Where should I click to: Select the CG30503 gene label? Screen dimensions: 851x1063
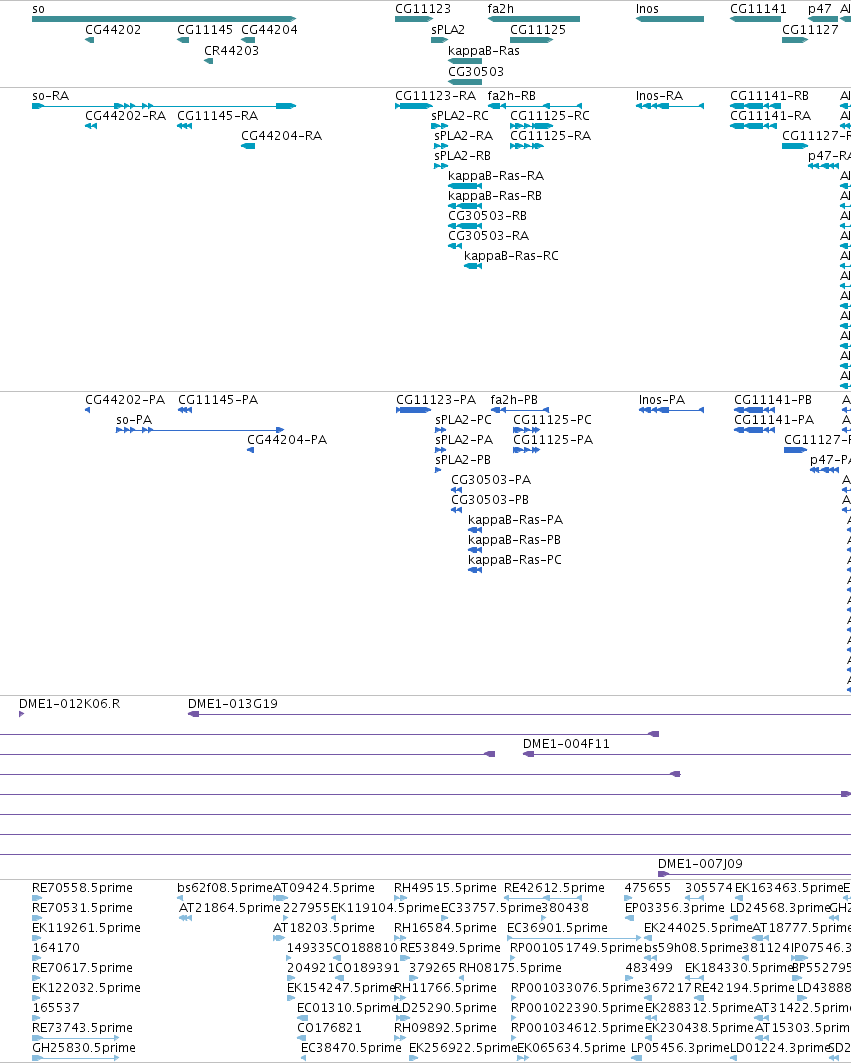point(476,72)
